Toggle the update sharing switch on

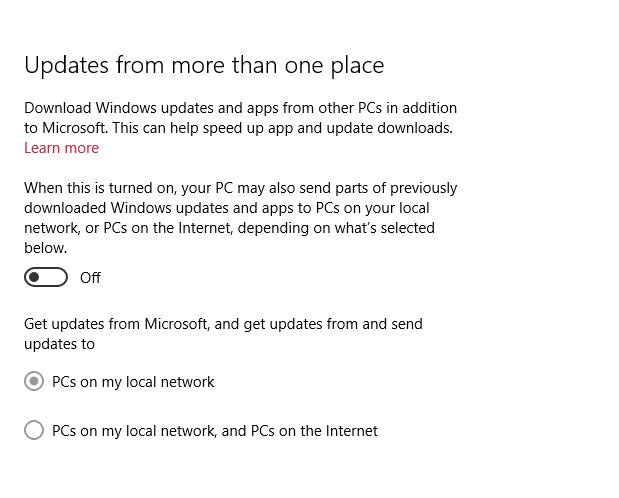coord(46,277)
